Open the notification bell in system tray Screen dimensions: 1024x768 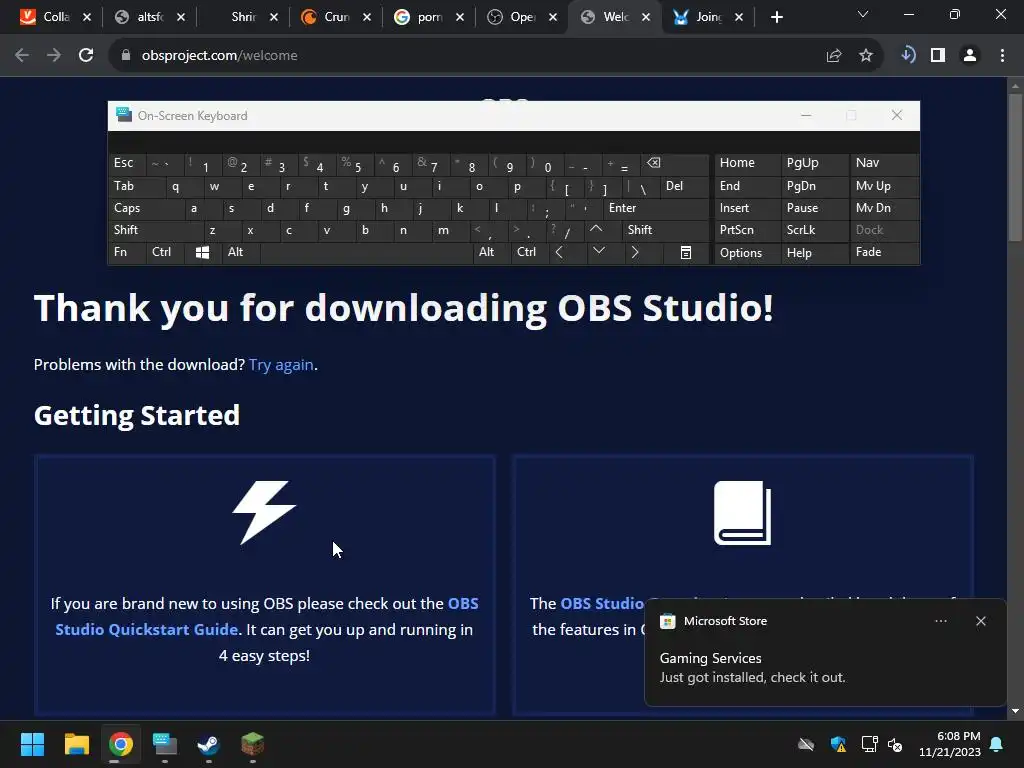coord(997,744)
